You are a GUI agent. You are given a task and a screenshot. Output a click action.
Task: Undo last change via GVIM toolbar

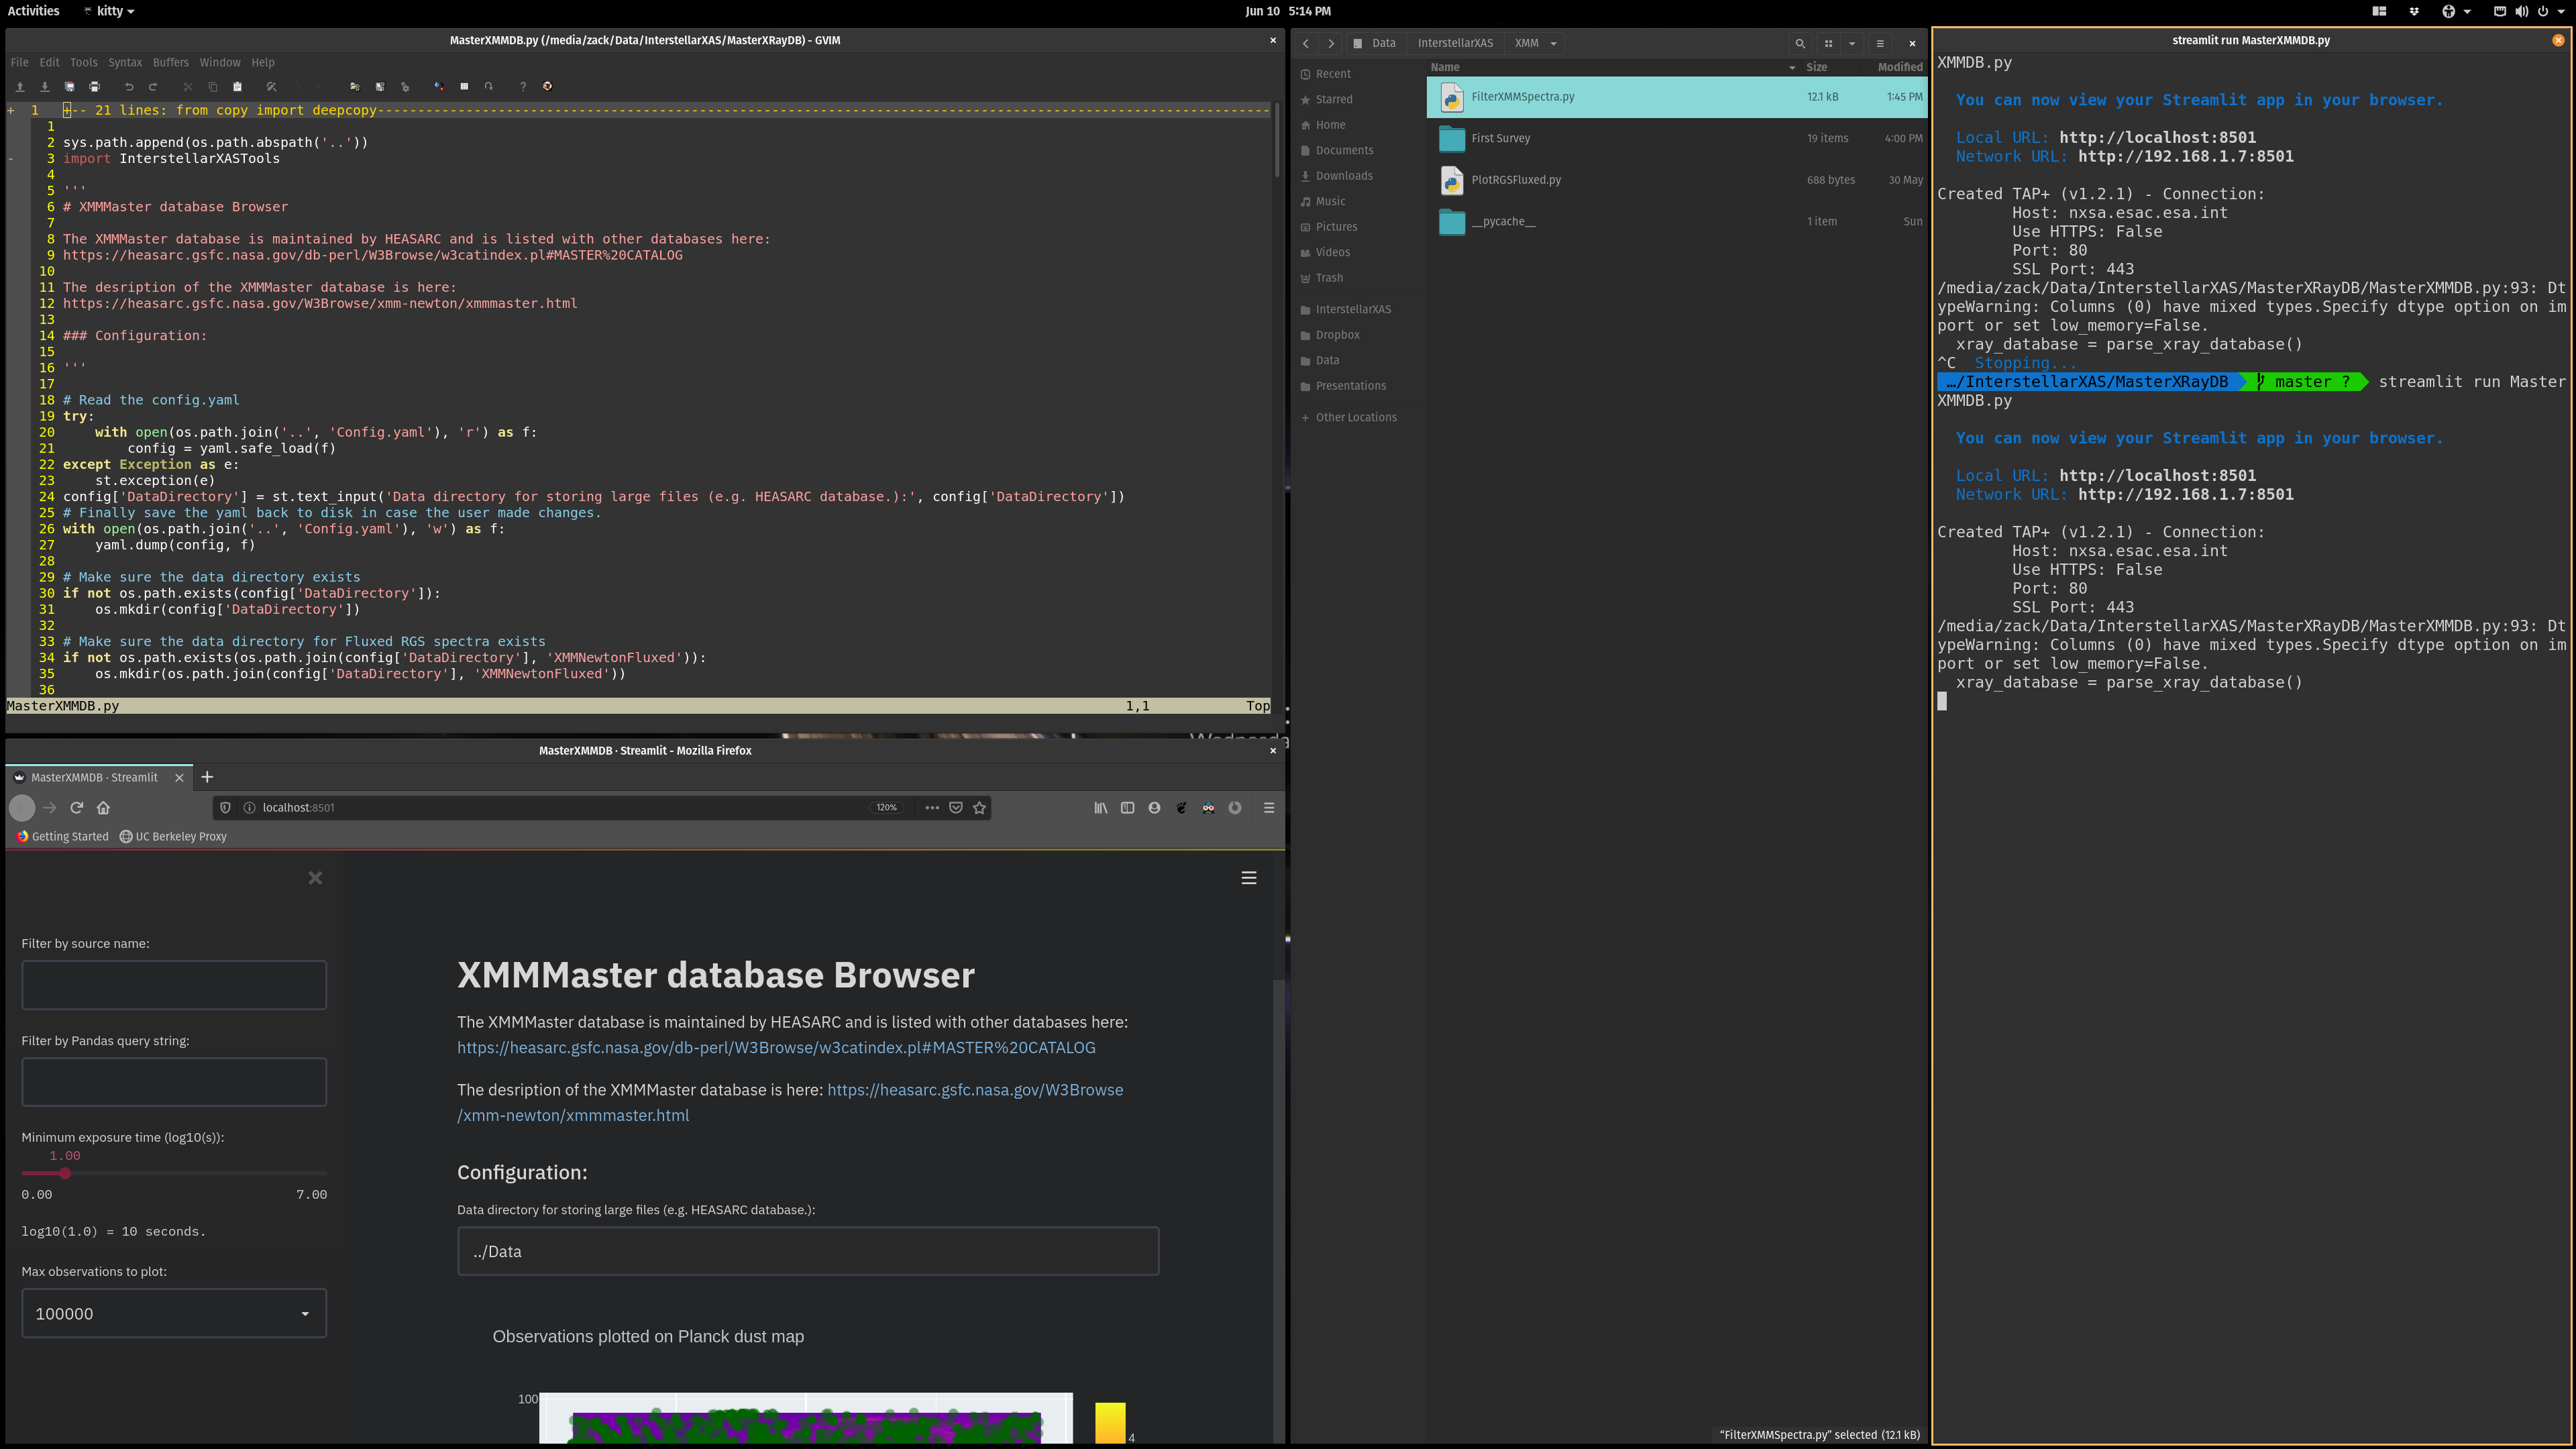pos(128,87)
